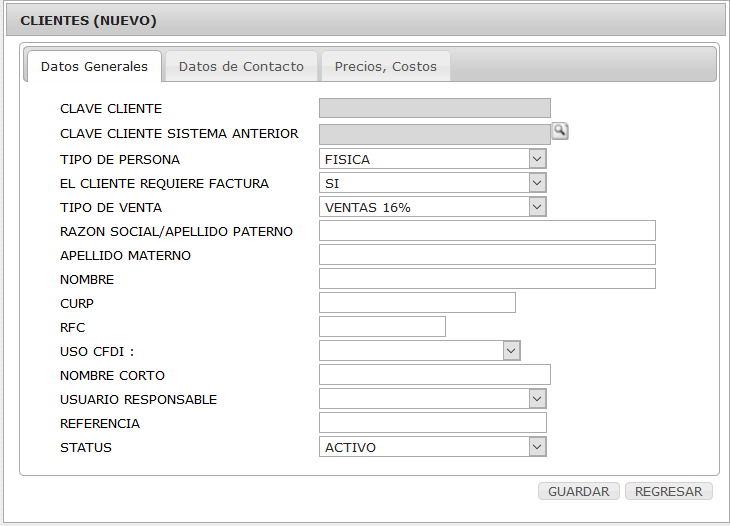Expand the STATUS dropdown showing ACTIVO
Screen dimensions: 730x526
tap(433, 447)
